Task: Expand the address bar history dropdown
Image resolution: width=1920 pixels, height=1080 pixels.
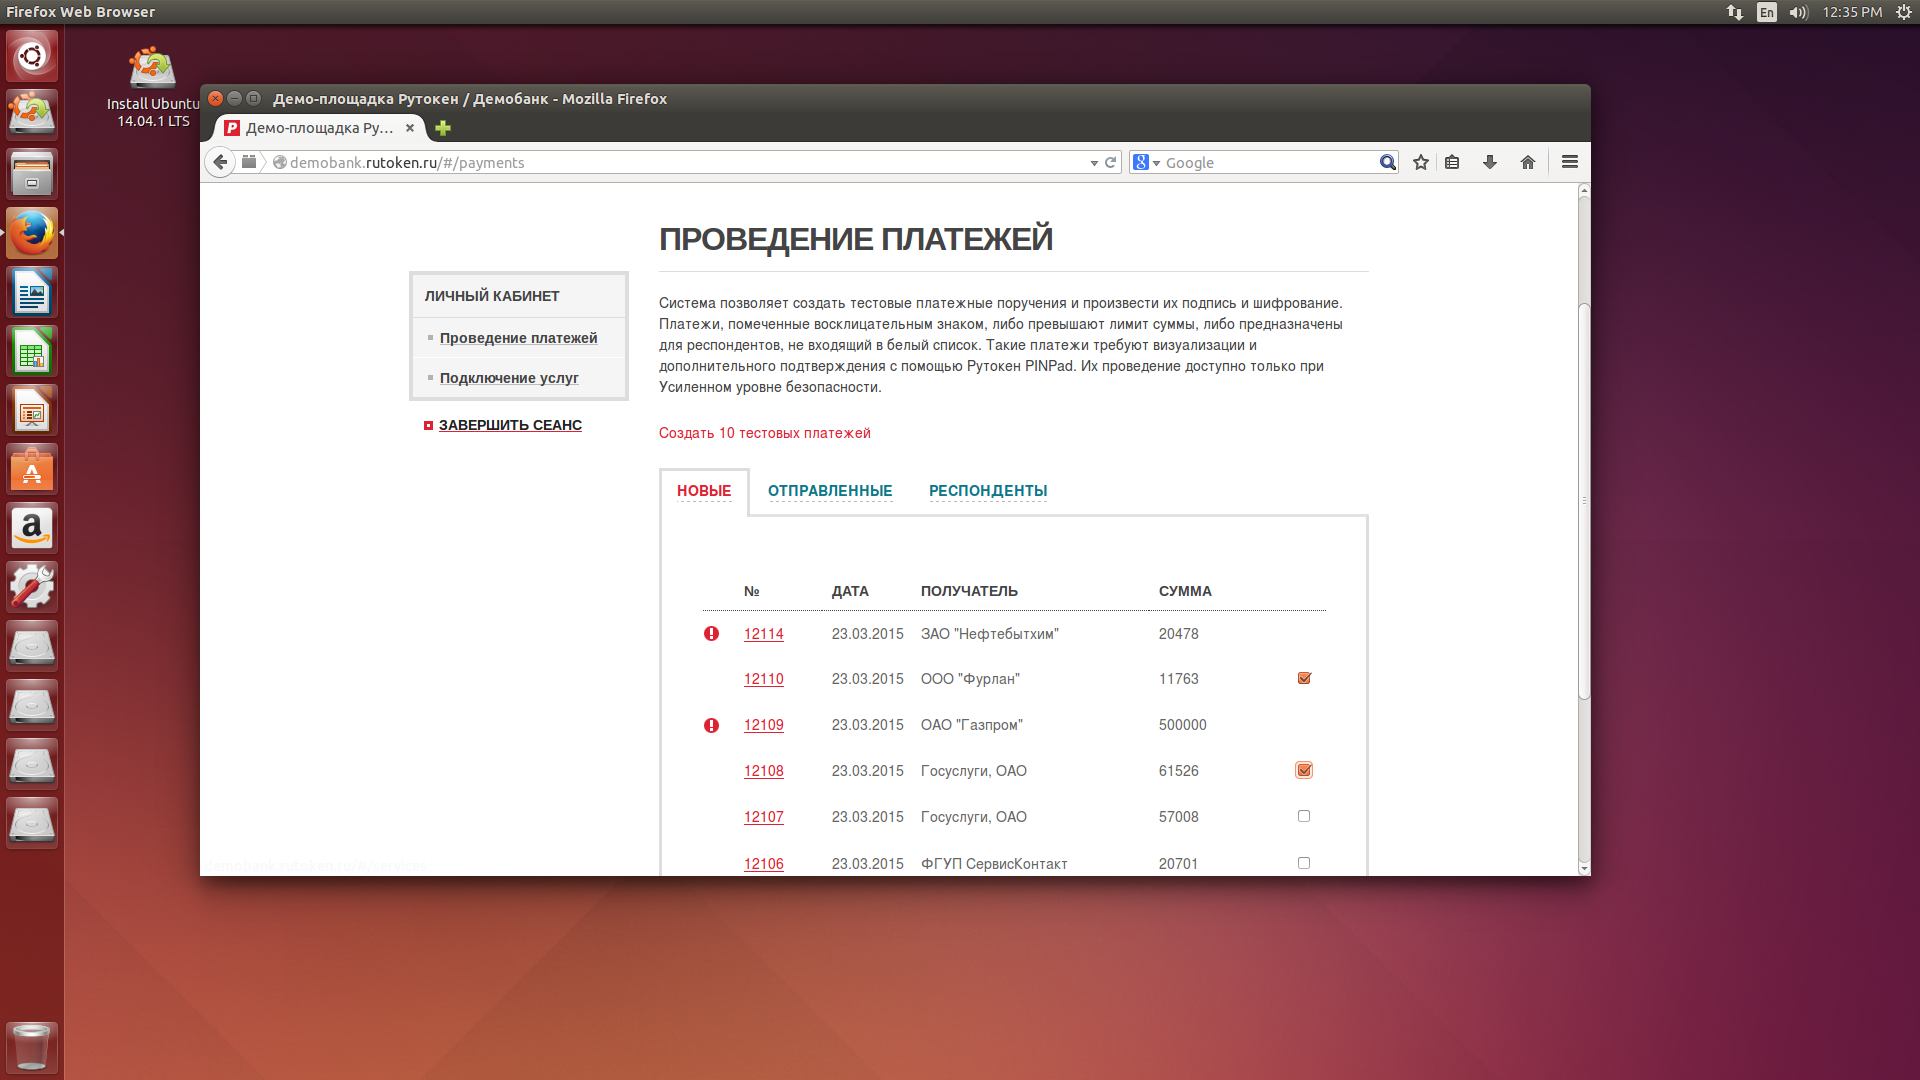Action: click(x=1093, y=162)
